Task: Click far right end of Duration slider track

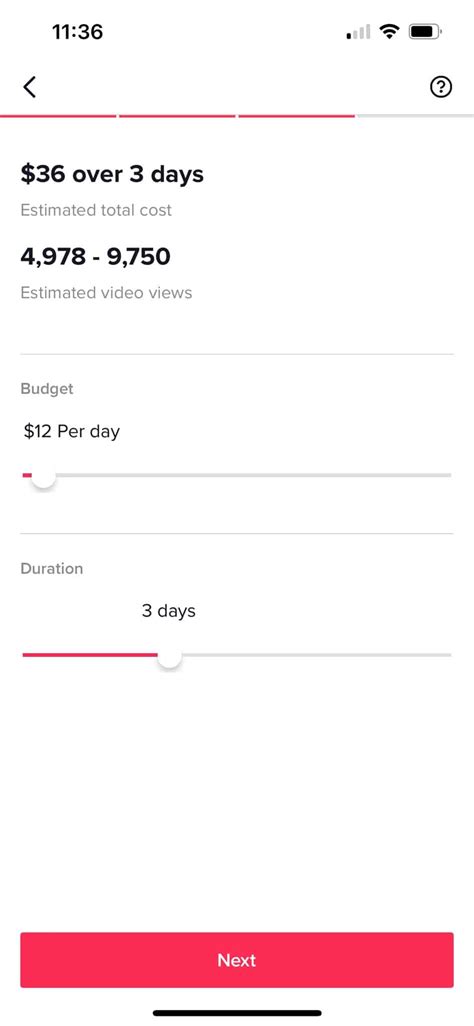Action: tap(447, 655)
